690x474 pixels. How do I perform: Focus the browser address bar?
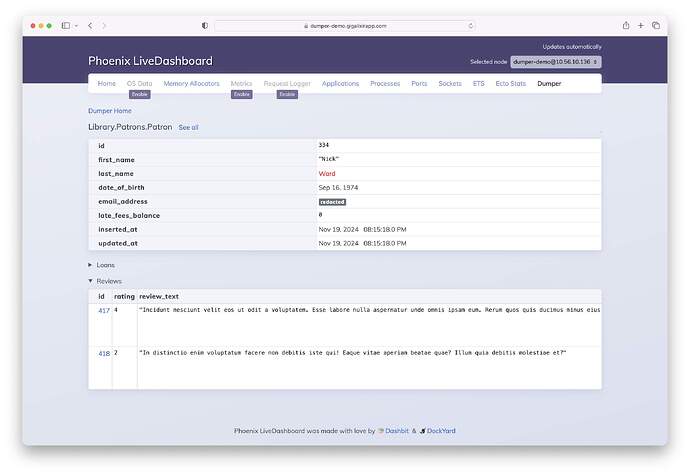[x=345, y=26]
